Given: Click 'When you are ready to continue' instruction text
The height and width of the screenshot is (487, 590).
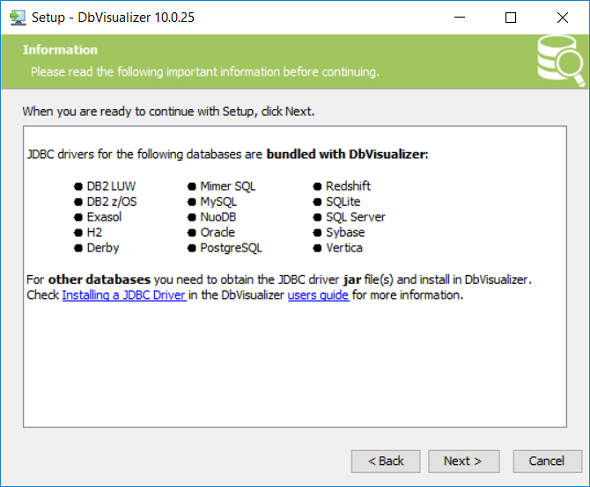Looking at the screenshot, I should pos(168,112).
